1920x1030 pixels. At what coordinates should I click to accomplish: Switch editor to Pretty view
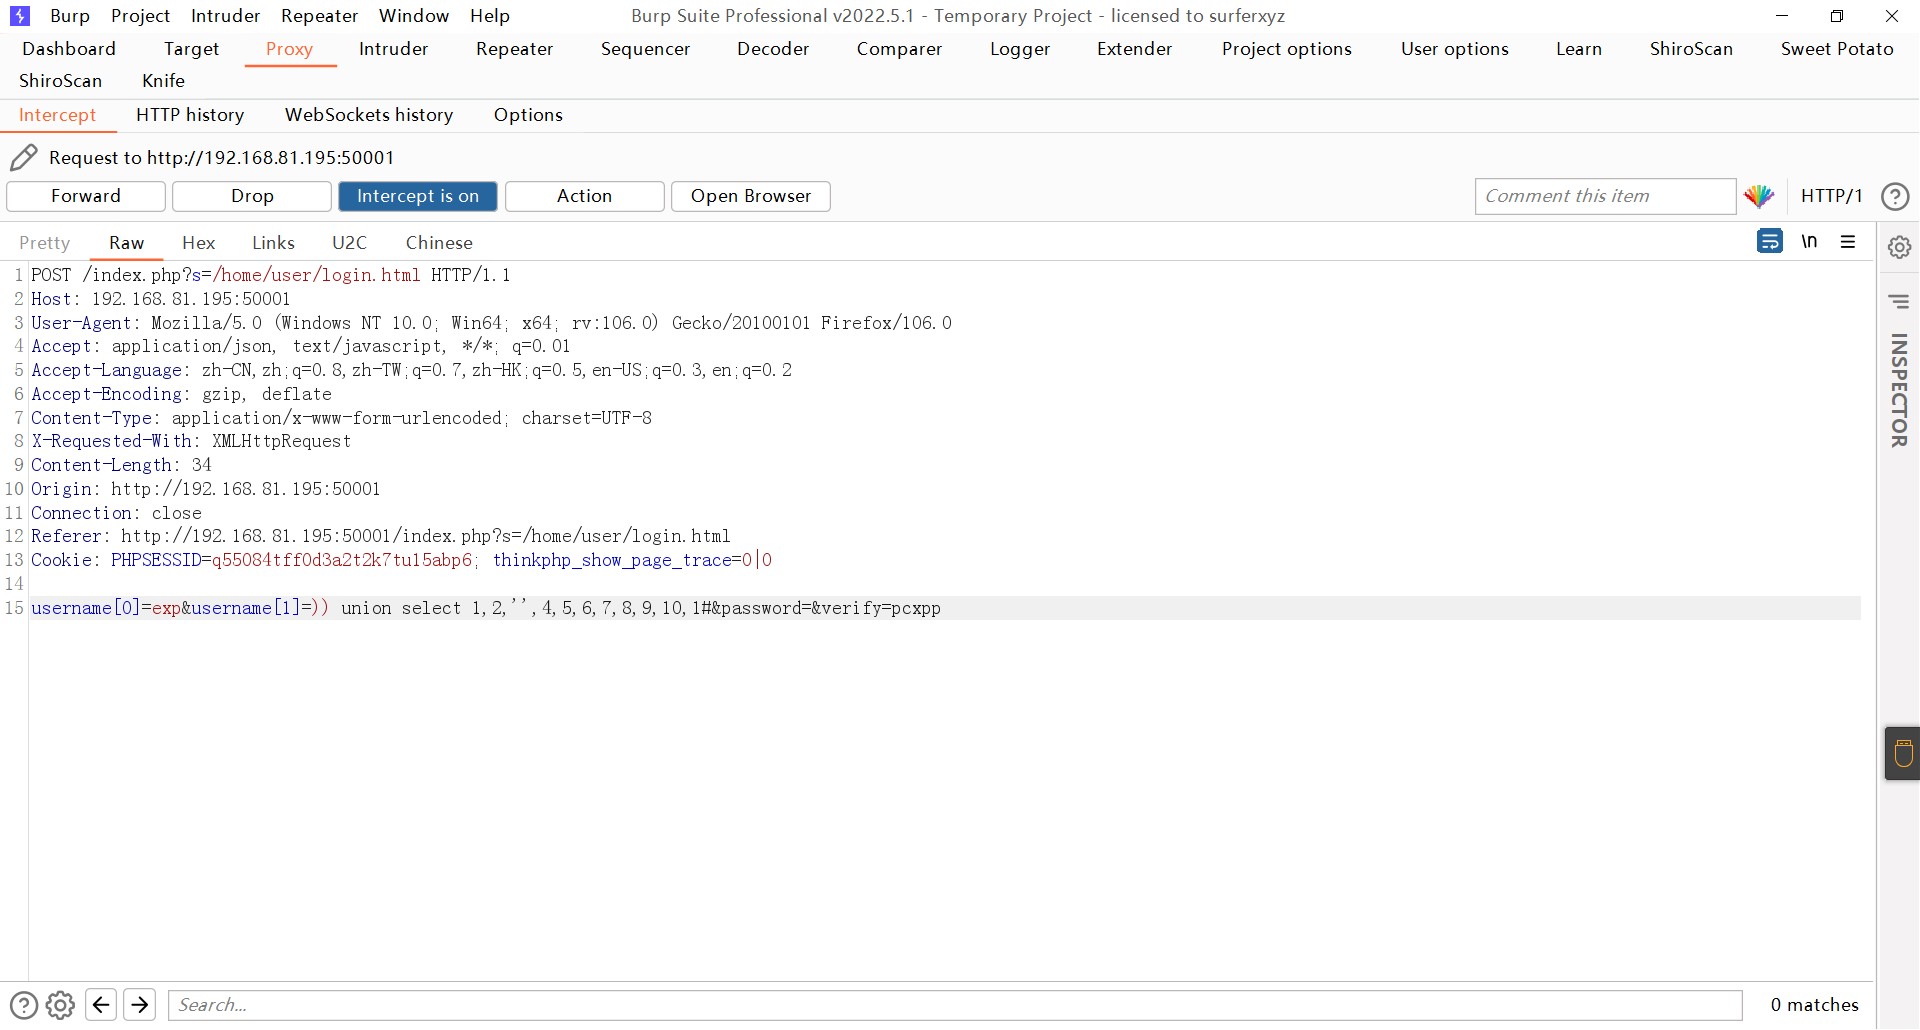[44, 243]
